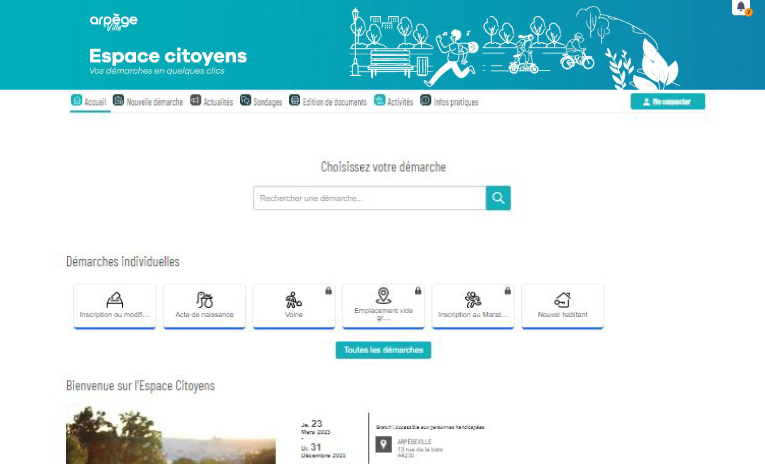This screenshot has height=464, width=765.
Task: Open the notifications bell icon
Action: 741,7
